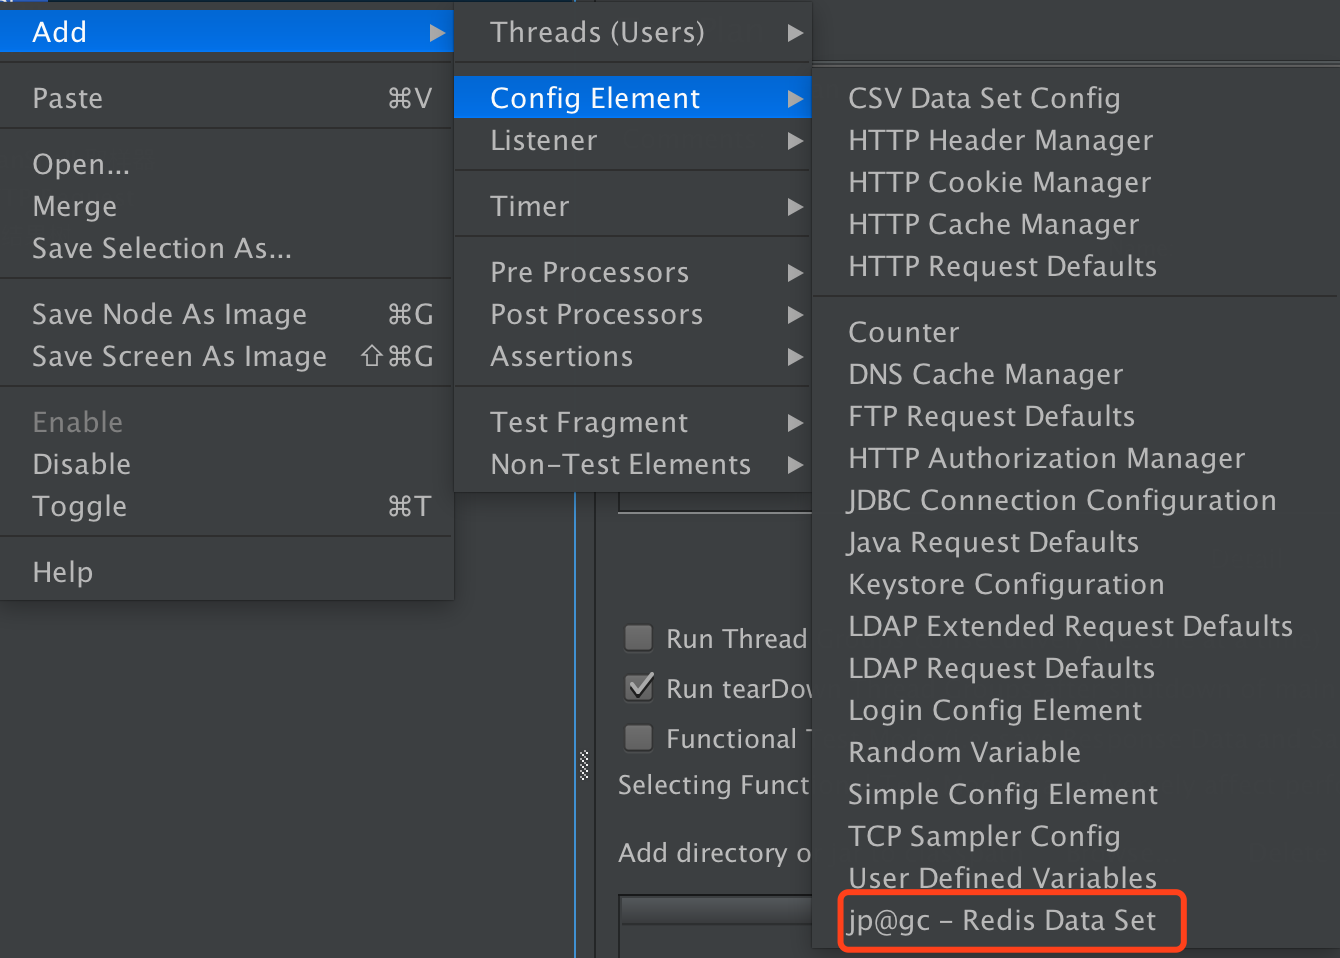The width and height of the screenshot is (1340, 958).
Task: Click Merge in the context menu
Action: click(x=75, y=206)
